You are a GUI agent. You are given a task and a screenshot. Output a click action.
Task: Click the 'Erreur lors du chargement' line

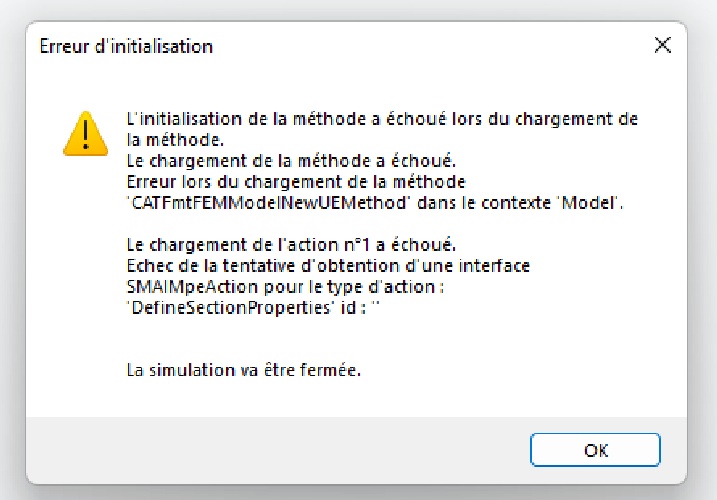click(x=296, y=182)
